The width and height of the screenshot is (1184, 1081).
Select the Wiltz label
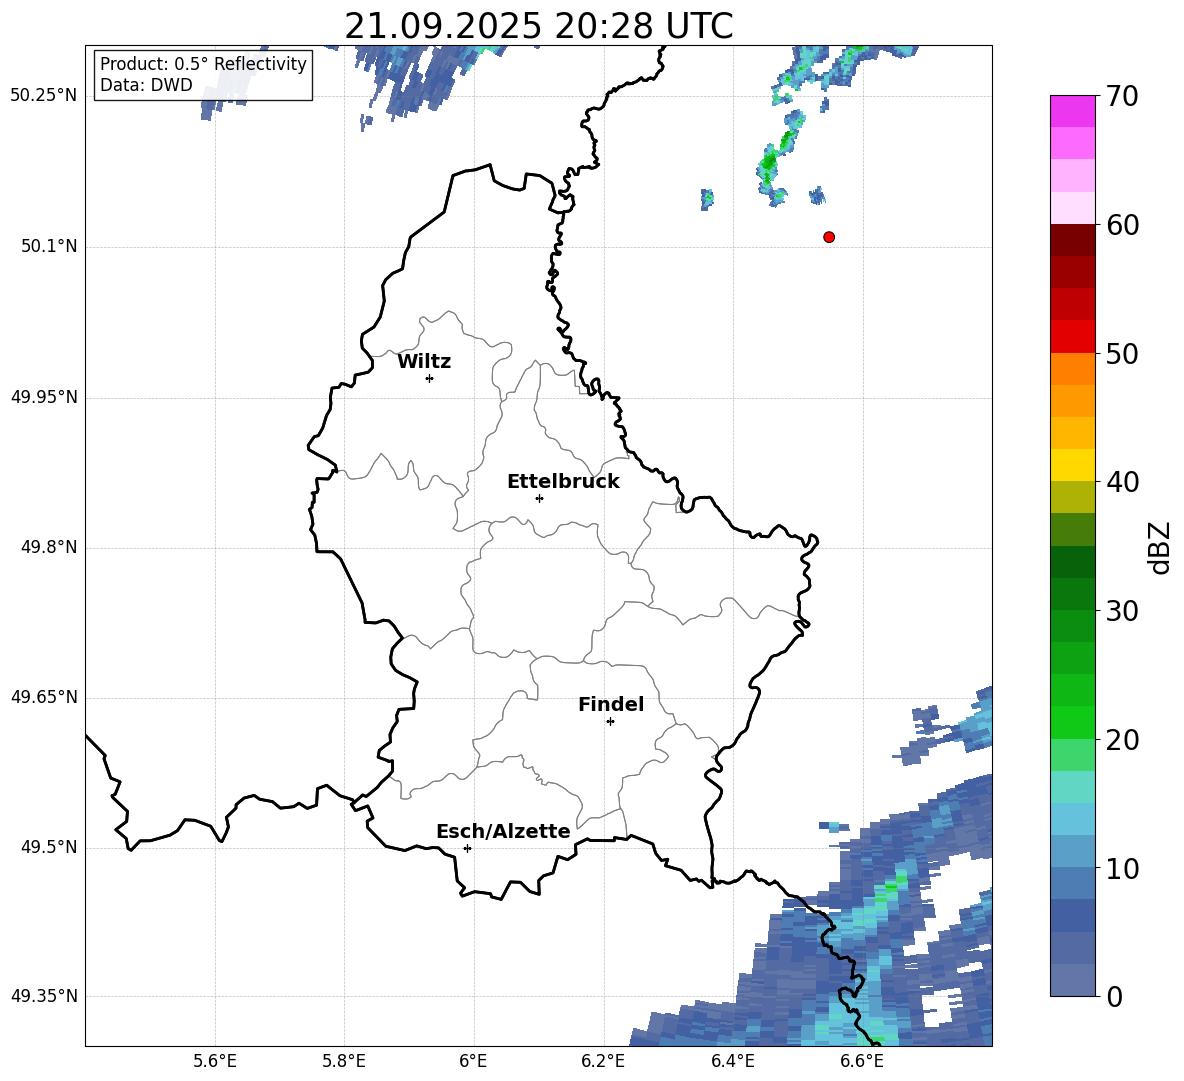[x=424, y=362]
